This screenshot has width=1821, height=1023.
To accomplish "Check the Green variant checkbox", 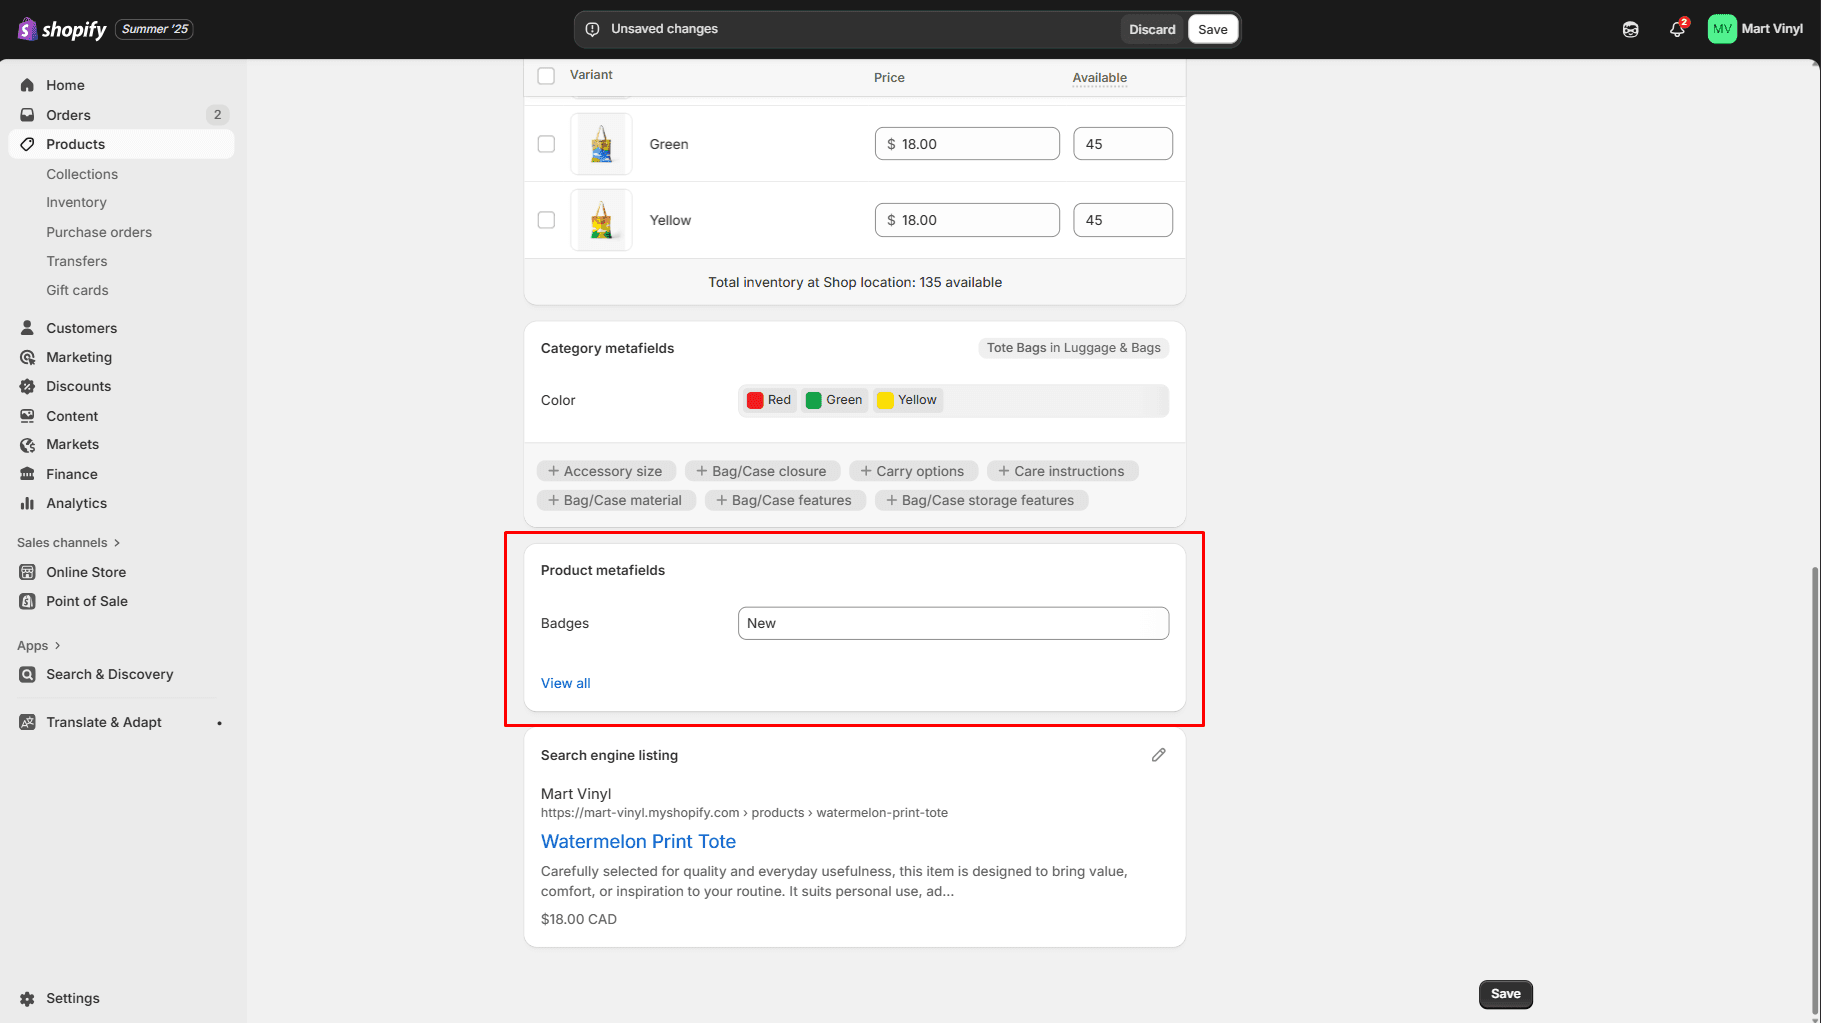I will point(546,144).
